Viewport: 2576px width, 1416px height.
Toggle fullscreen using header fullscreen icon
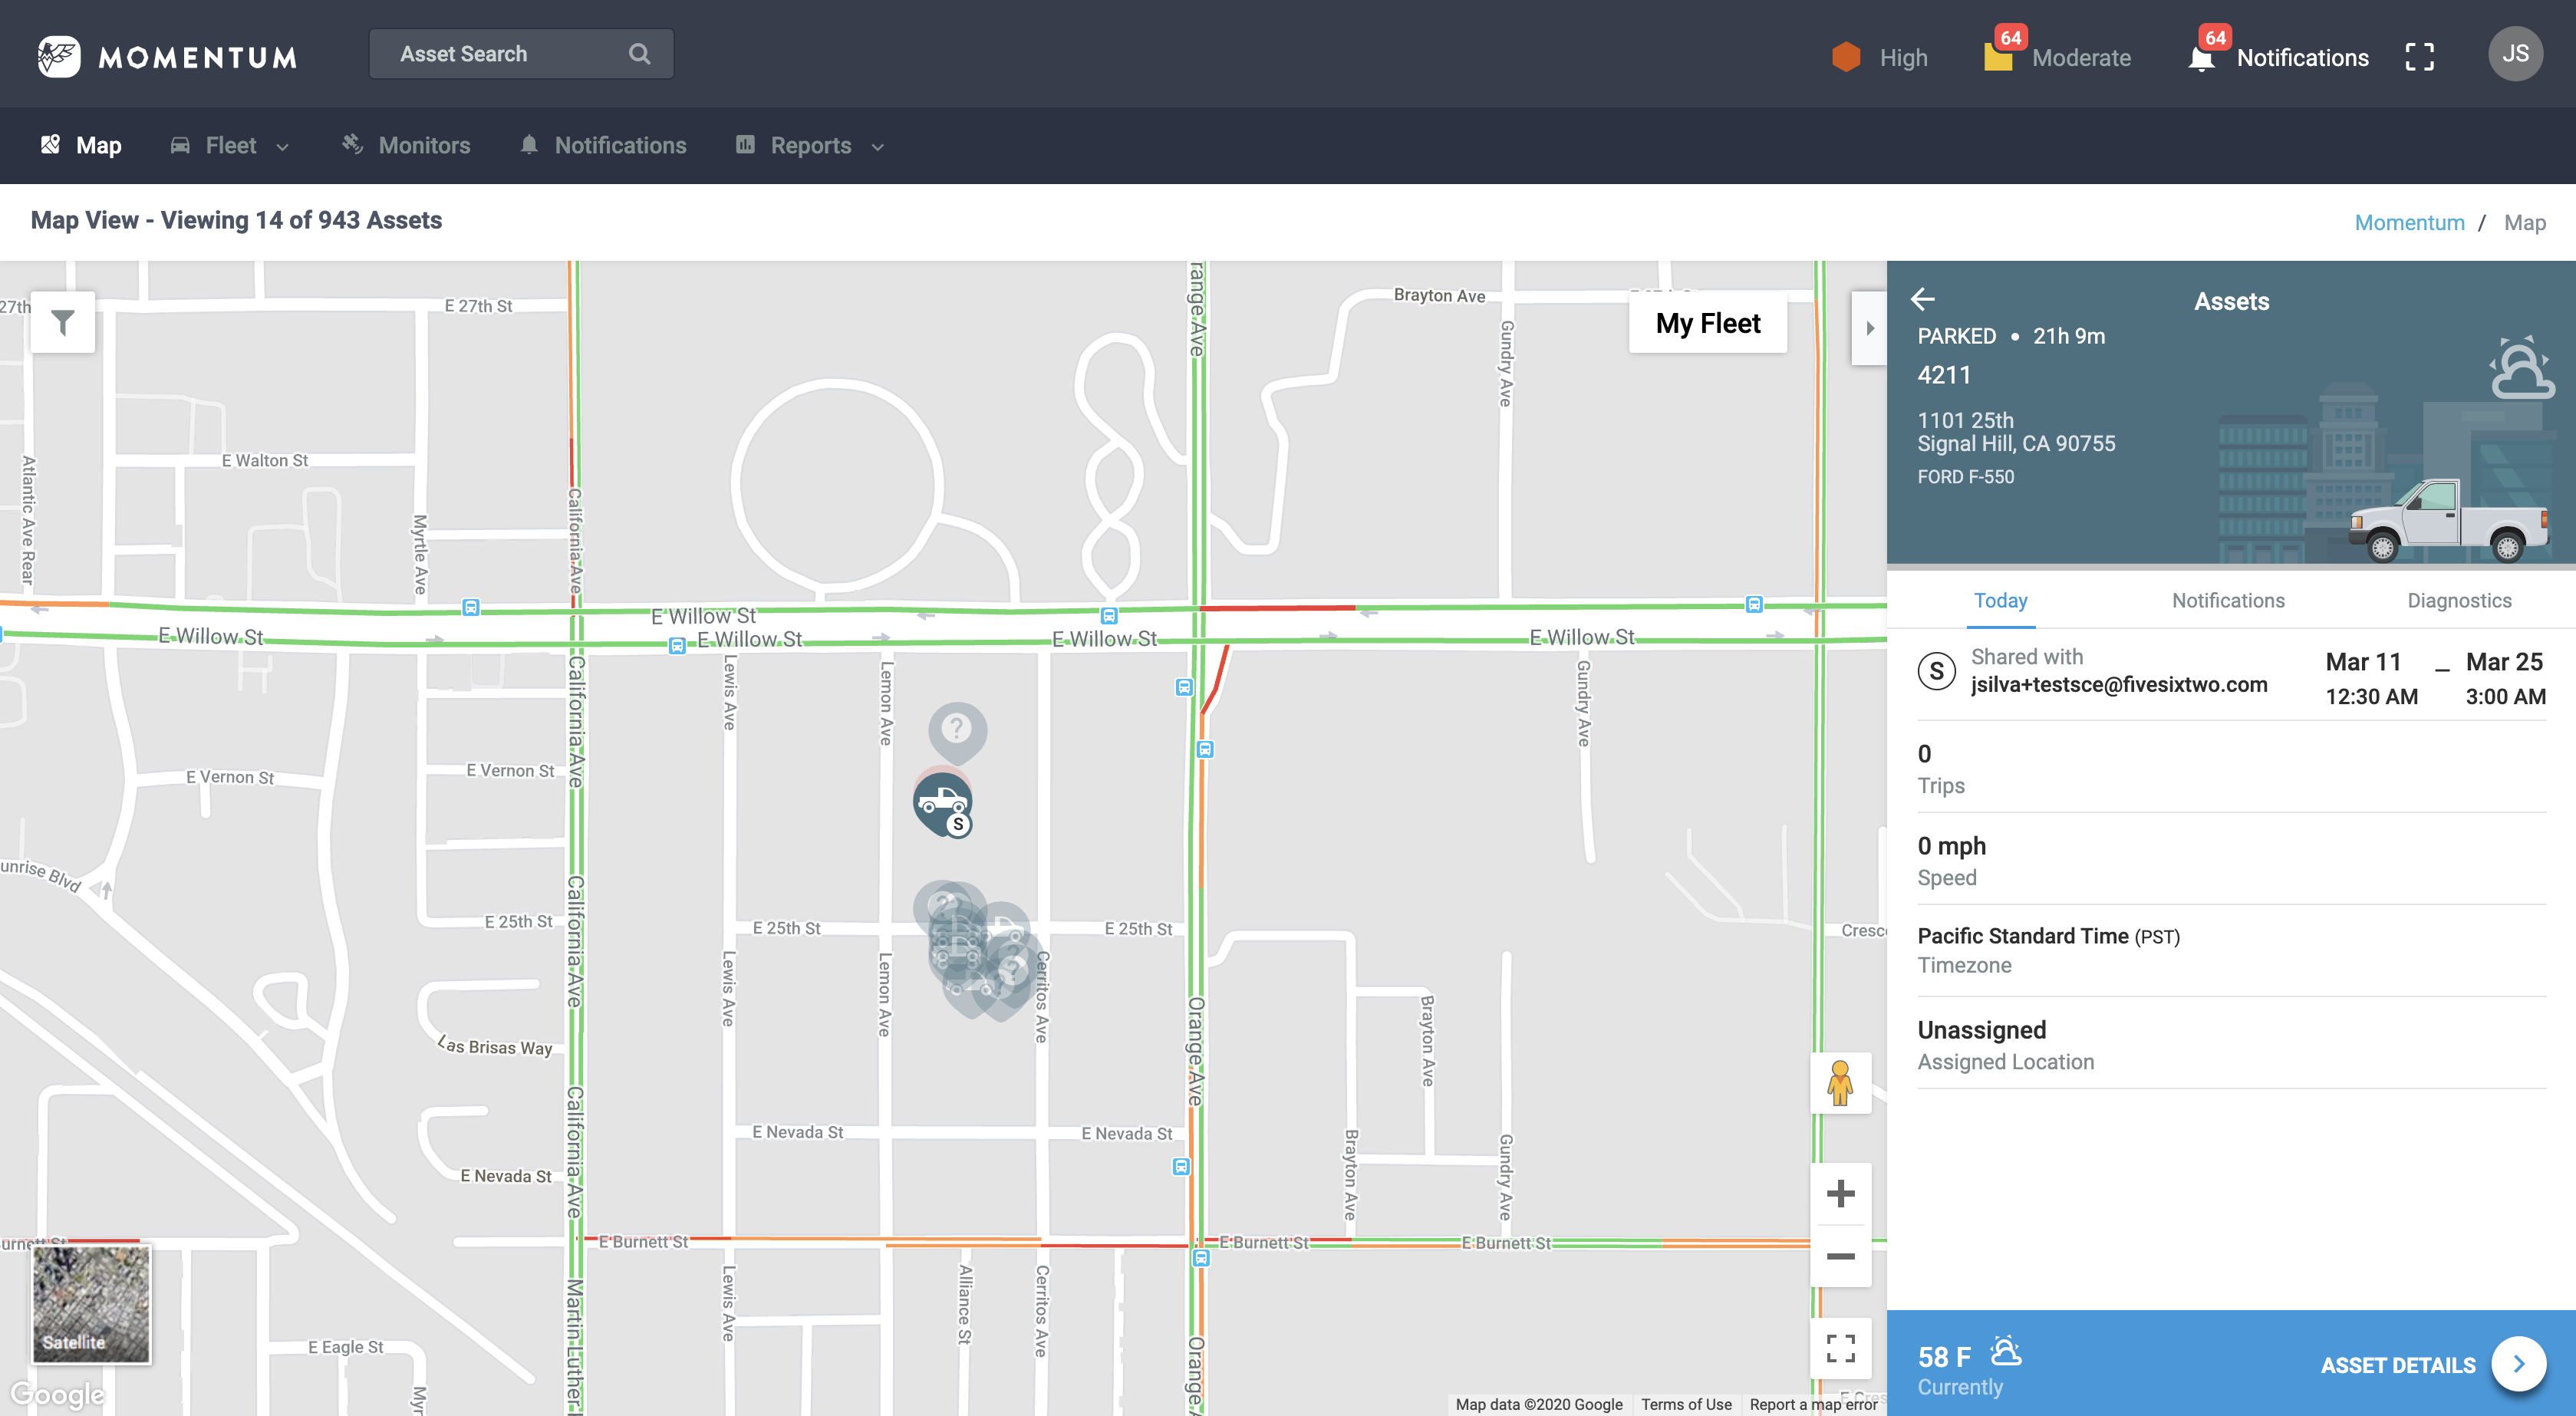[x=2419, y=57]
